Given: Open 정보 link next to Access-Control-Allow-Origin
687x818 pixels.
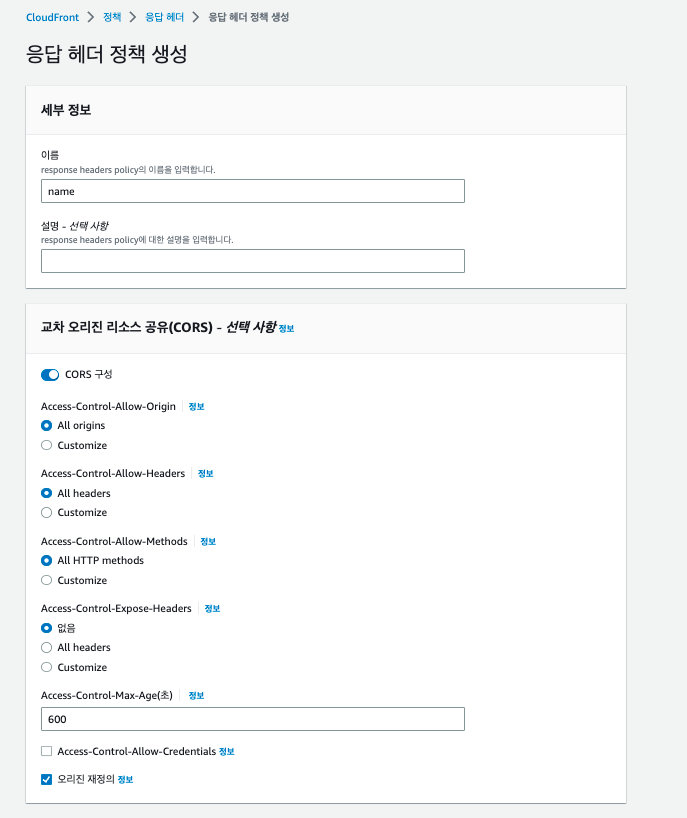Looking at the screenshot, I should tap(196, 406).
